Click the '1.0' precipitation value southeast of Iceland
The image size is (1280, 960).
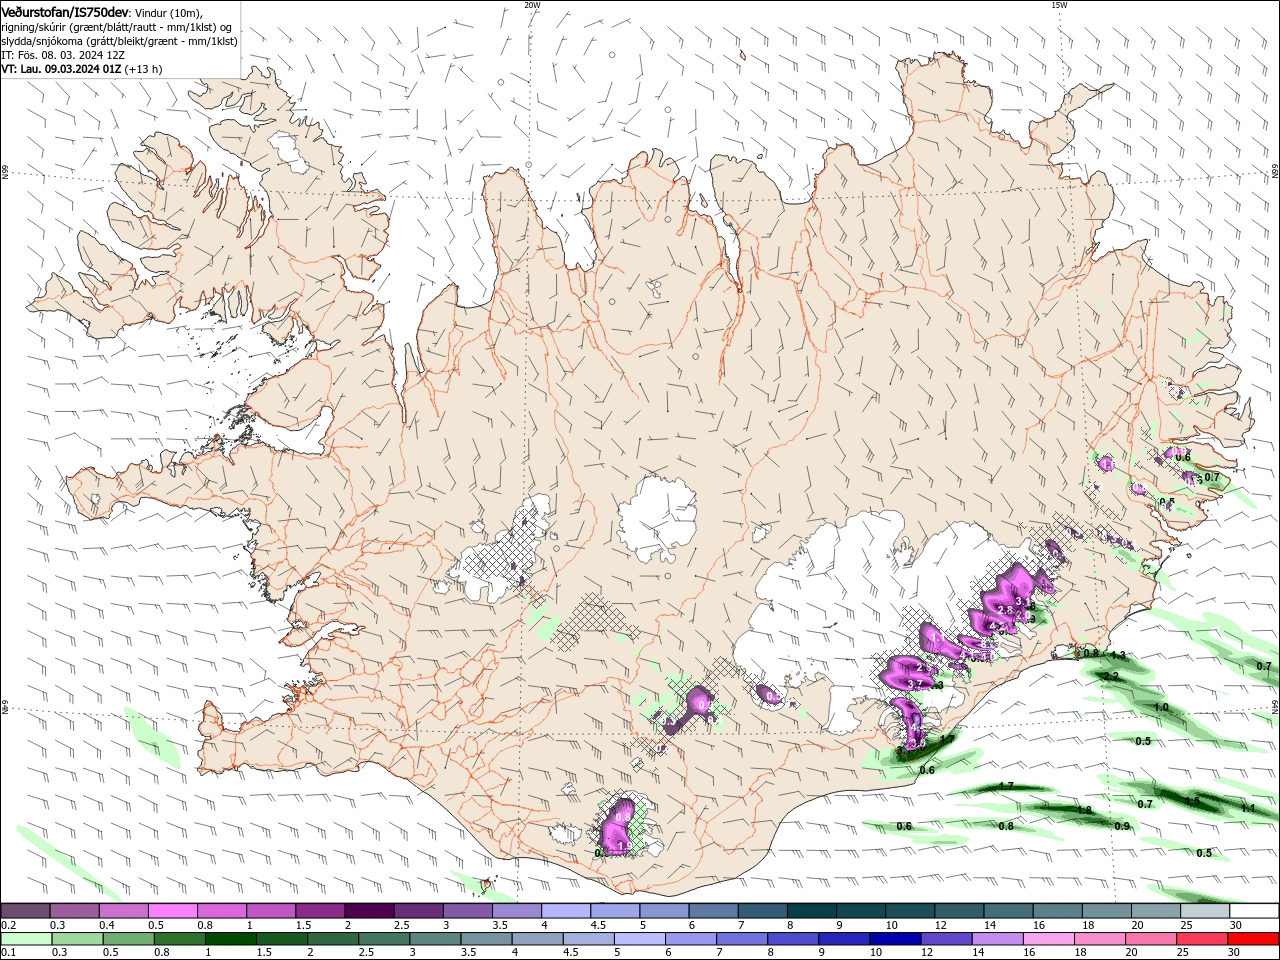click(x=1161, y=707)
